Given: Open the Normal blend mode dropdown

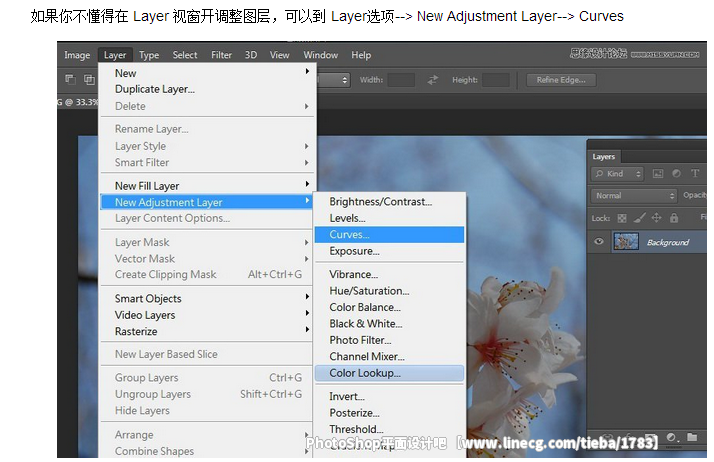Looking at the screenshot, I should point(634,195).
